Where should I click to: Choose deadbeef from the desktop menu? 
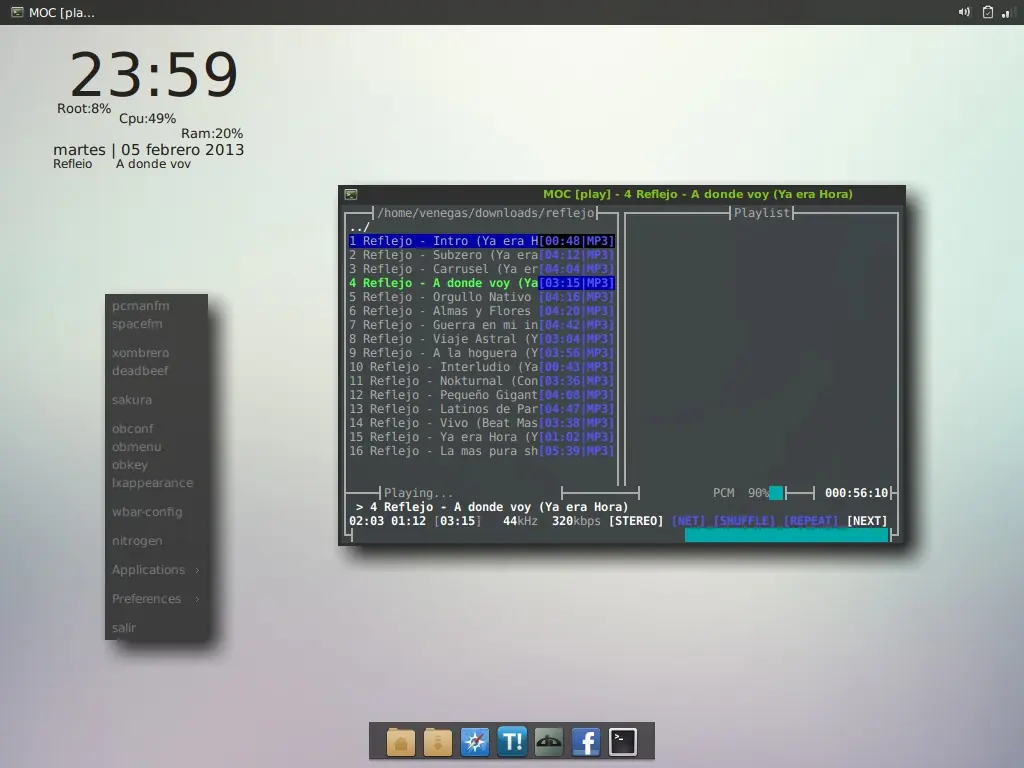tap(140, 371)
